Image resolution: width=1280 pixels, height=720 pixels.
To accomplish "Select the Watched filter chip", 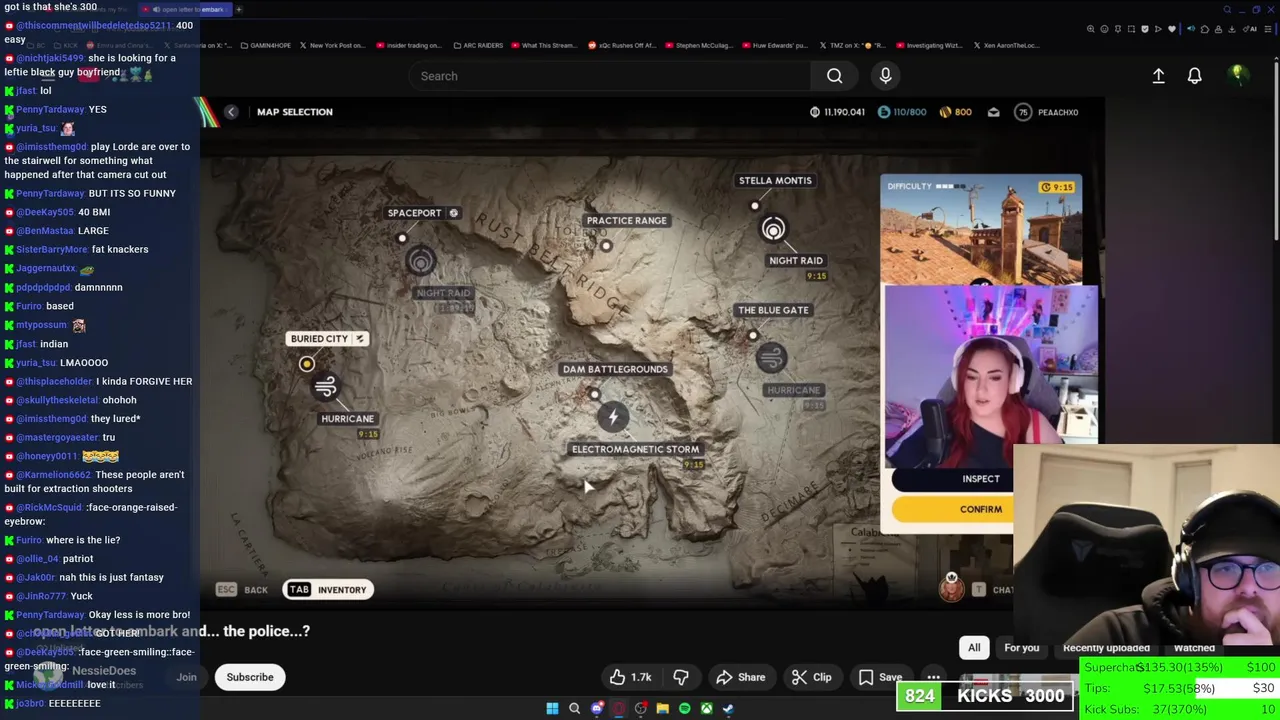I will tap(1194, 648).
